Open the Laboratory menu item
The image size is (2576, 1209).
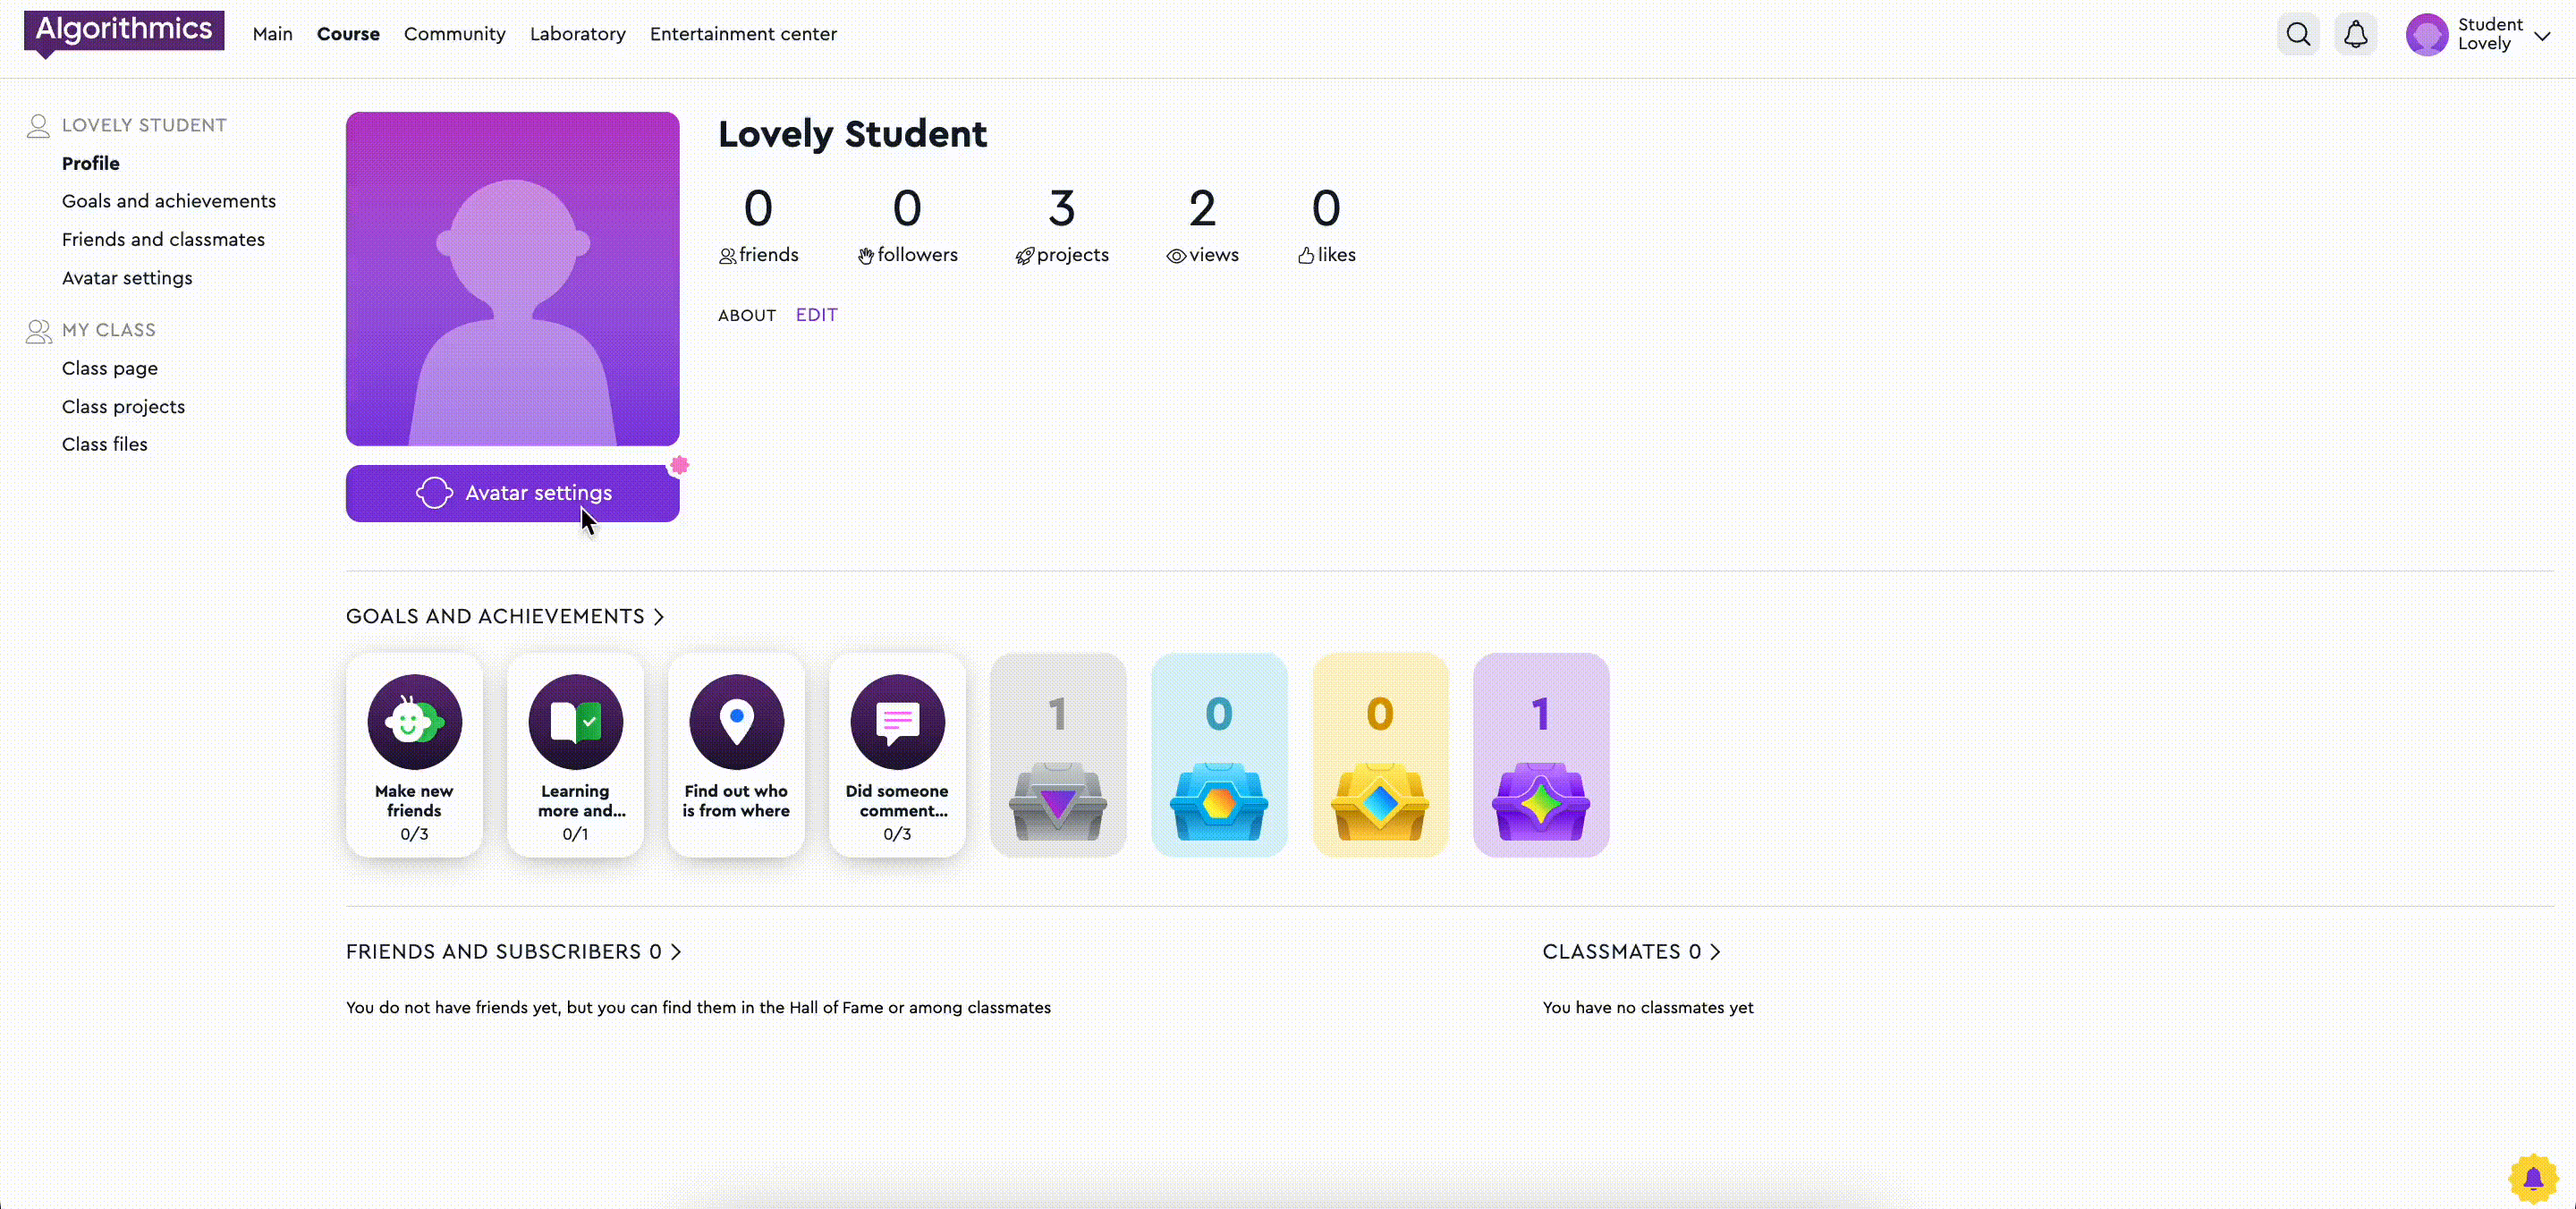pyautogui.click(x=577, y=34)
